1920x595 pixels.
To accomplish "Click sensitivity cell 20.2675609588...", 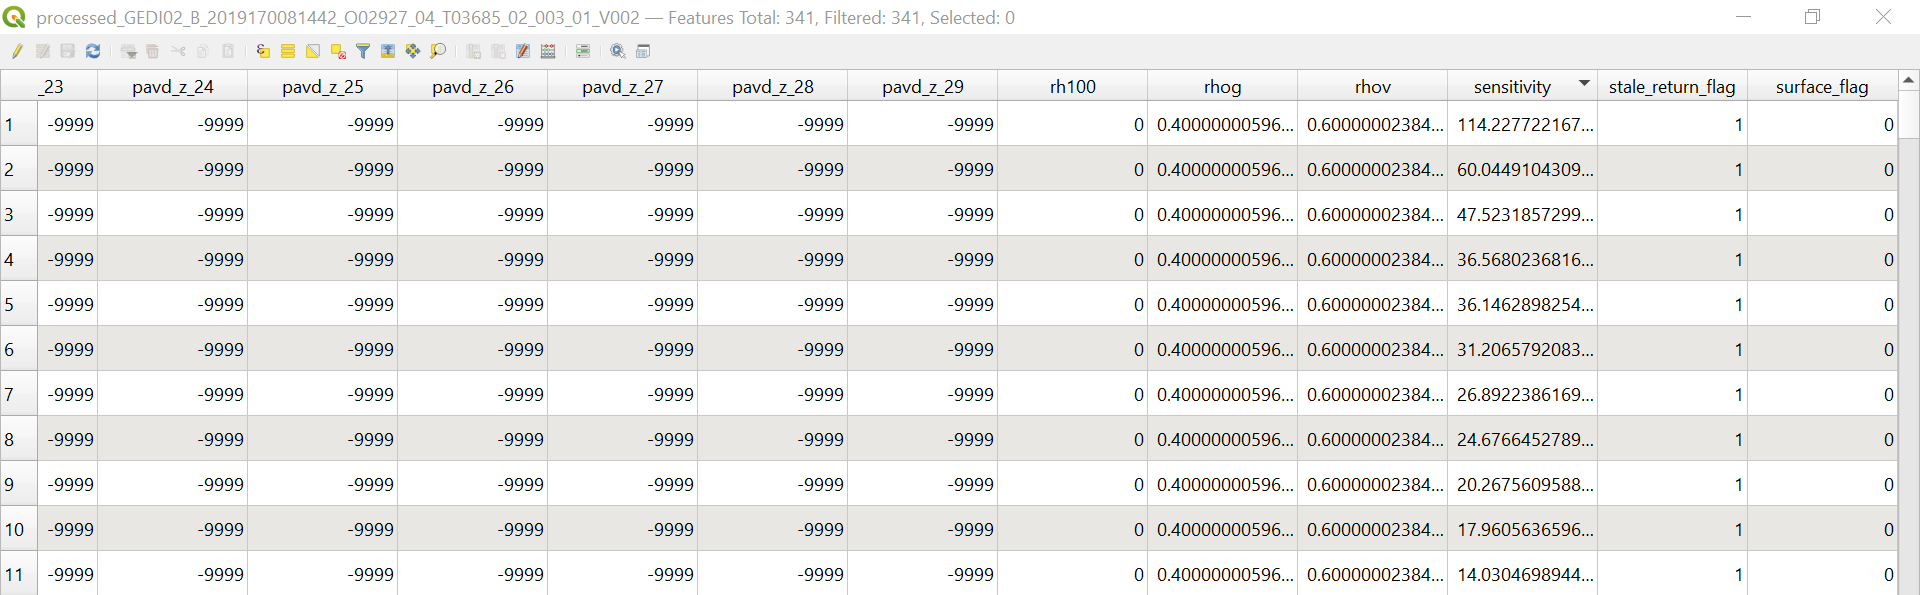I will pos(1523,484).
